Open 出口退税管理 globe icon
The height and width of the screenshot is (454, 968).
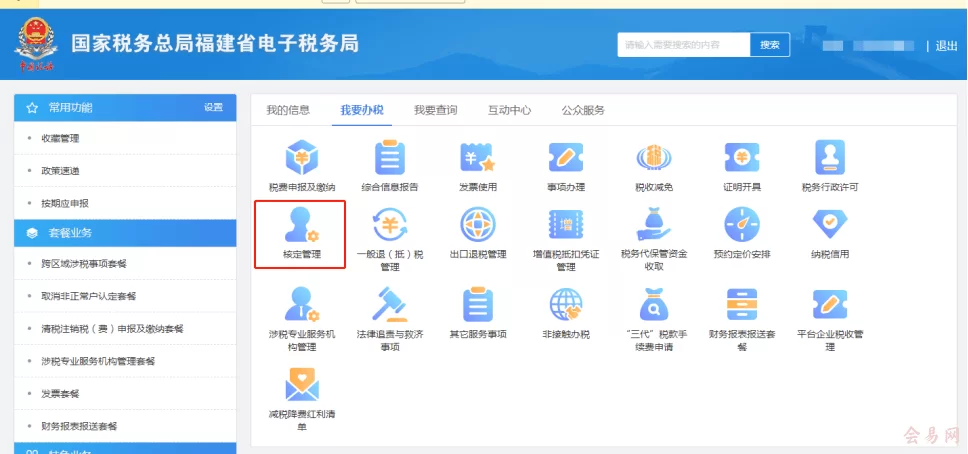(477, 226)
